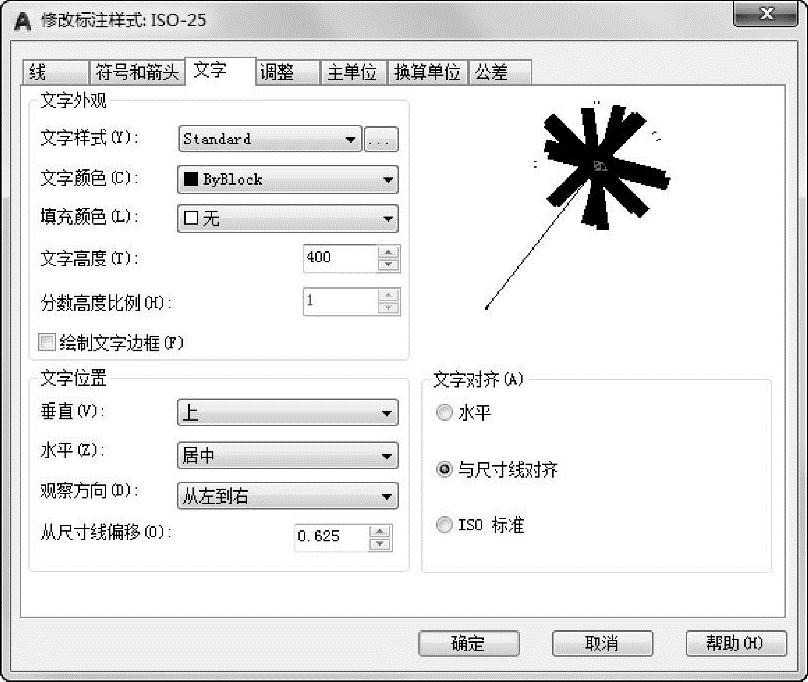Screen dimensions: 808x682
Task: Increase text height with up spinner arrow
Action: click(389, 252)
